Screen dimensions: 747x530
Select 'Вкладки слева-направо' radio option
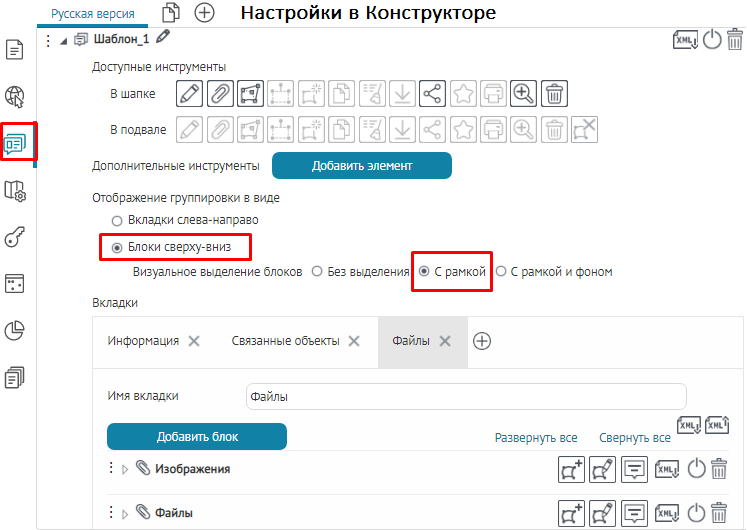click(x=117, y=220)
